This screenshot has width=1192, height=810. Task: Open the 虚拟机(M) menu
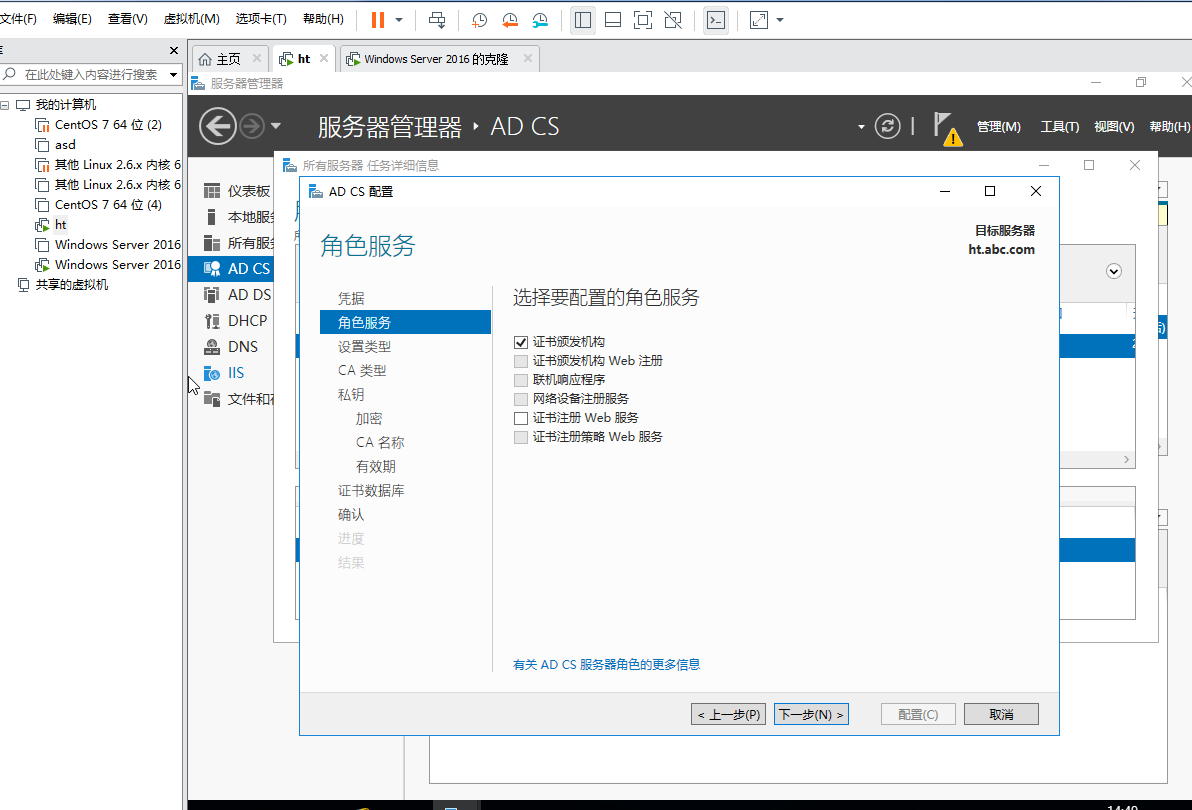[192, 19]
